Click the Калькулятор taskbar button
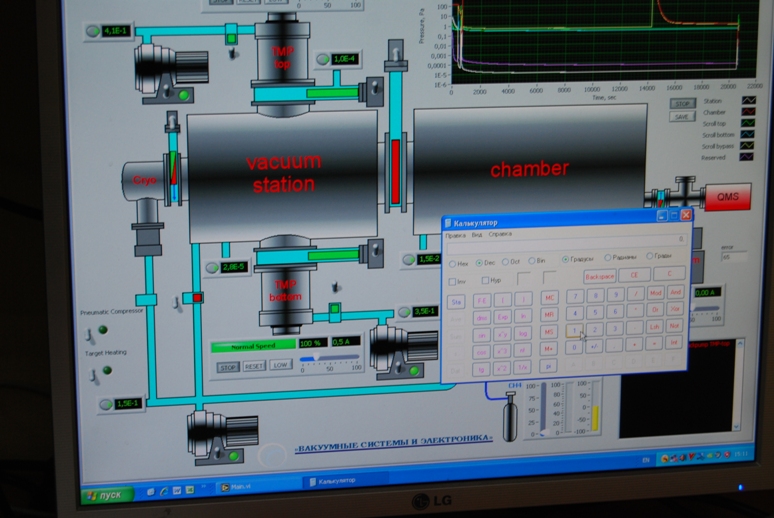 pos(346,480)
